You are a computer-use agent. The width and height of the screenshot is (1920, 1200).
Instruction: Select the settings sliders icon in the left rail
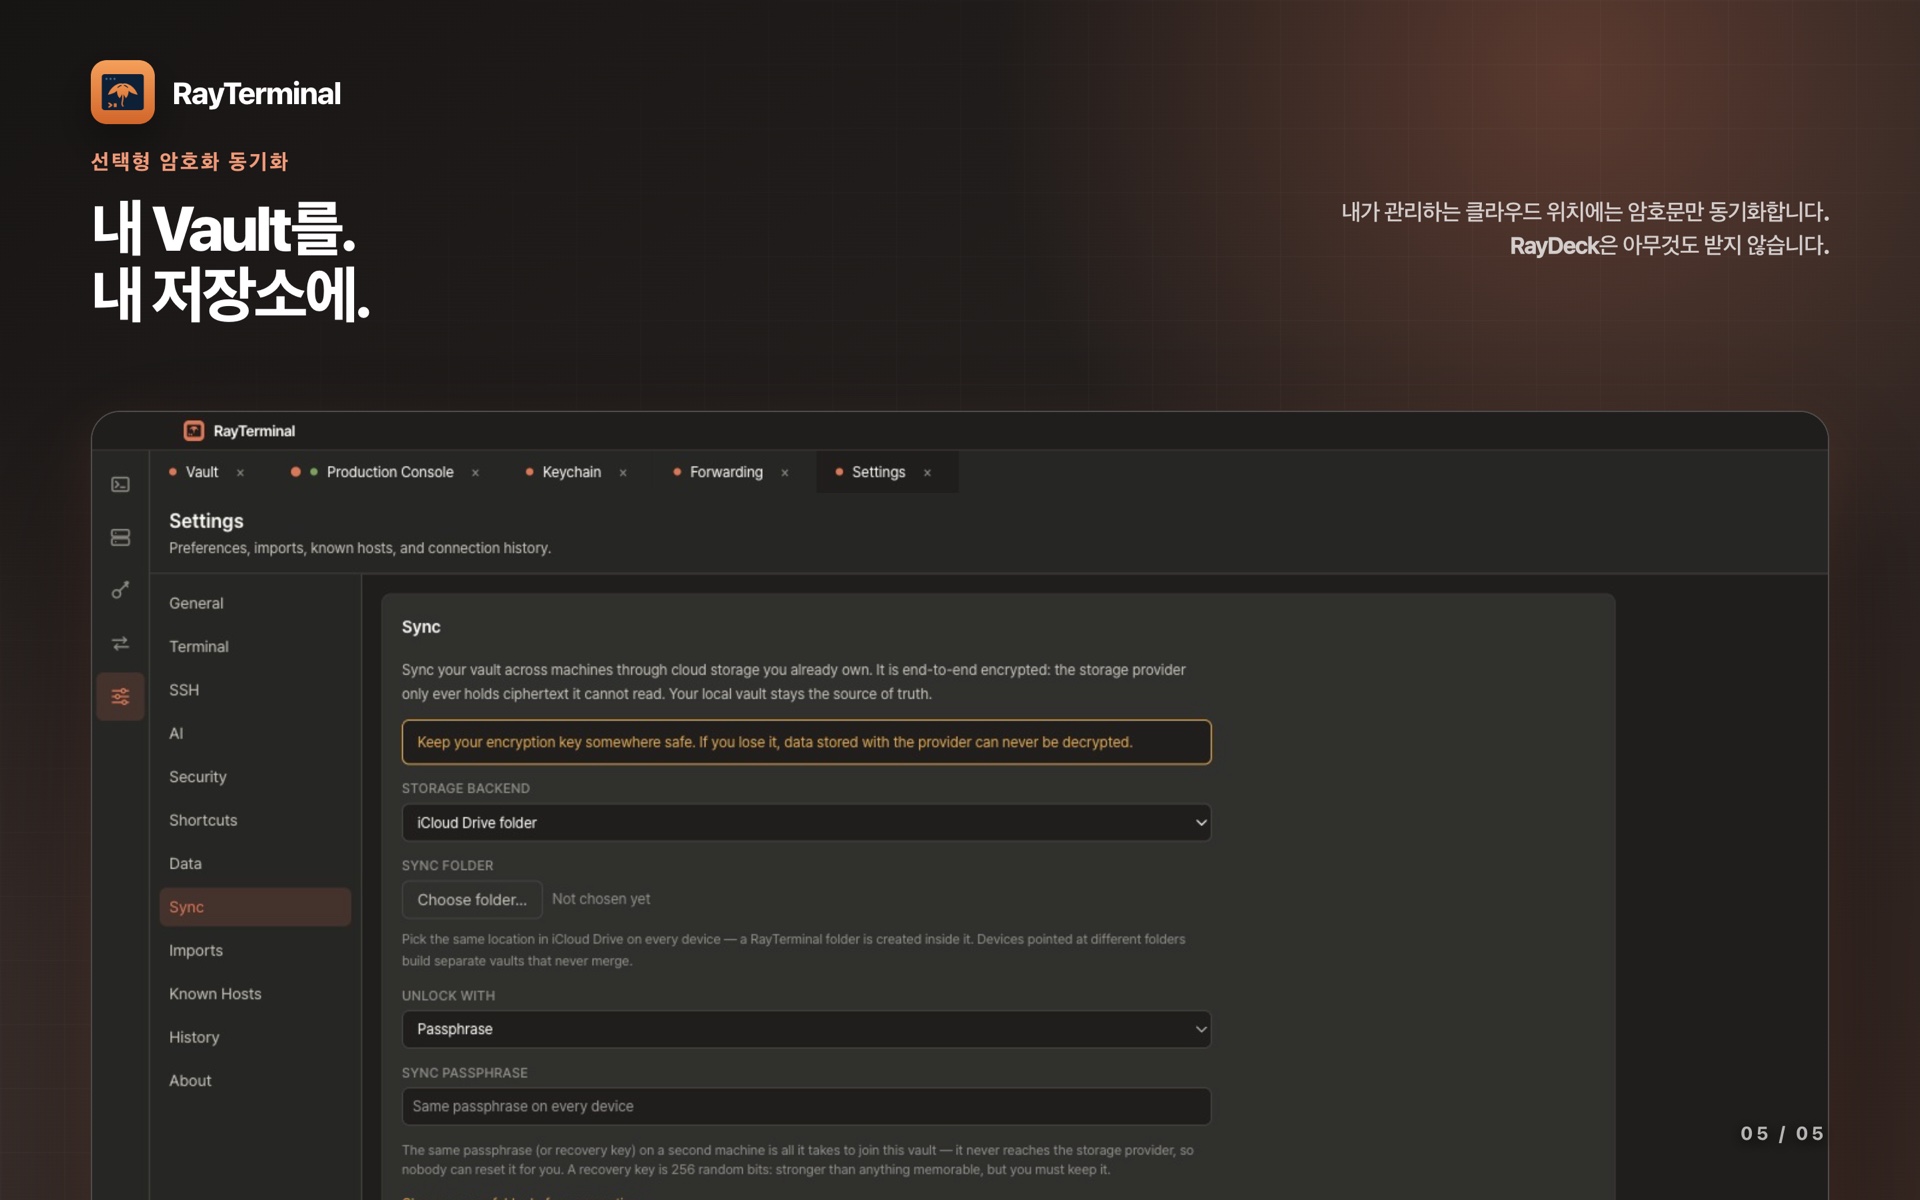pos(120,697)
